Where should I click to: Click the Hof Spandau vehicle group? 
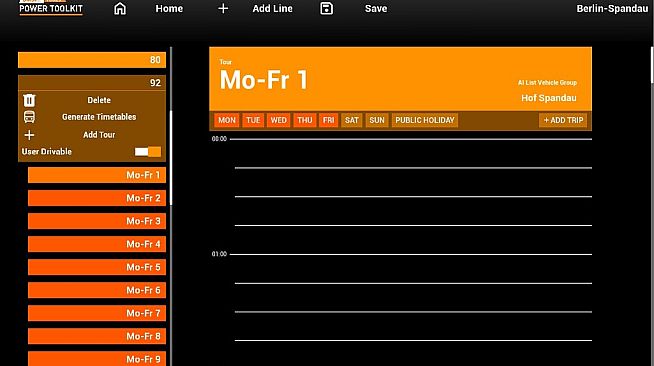point(548,98)
